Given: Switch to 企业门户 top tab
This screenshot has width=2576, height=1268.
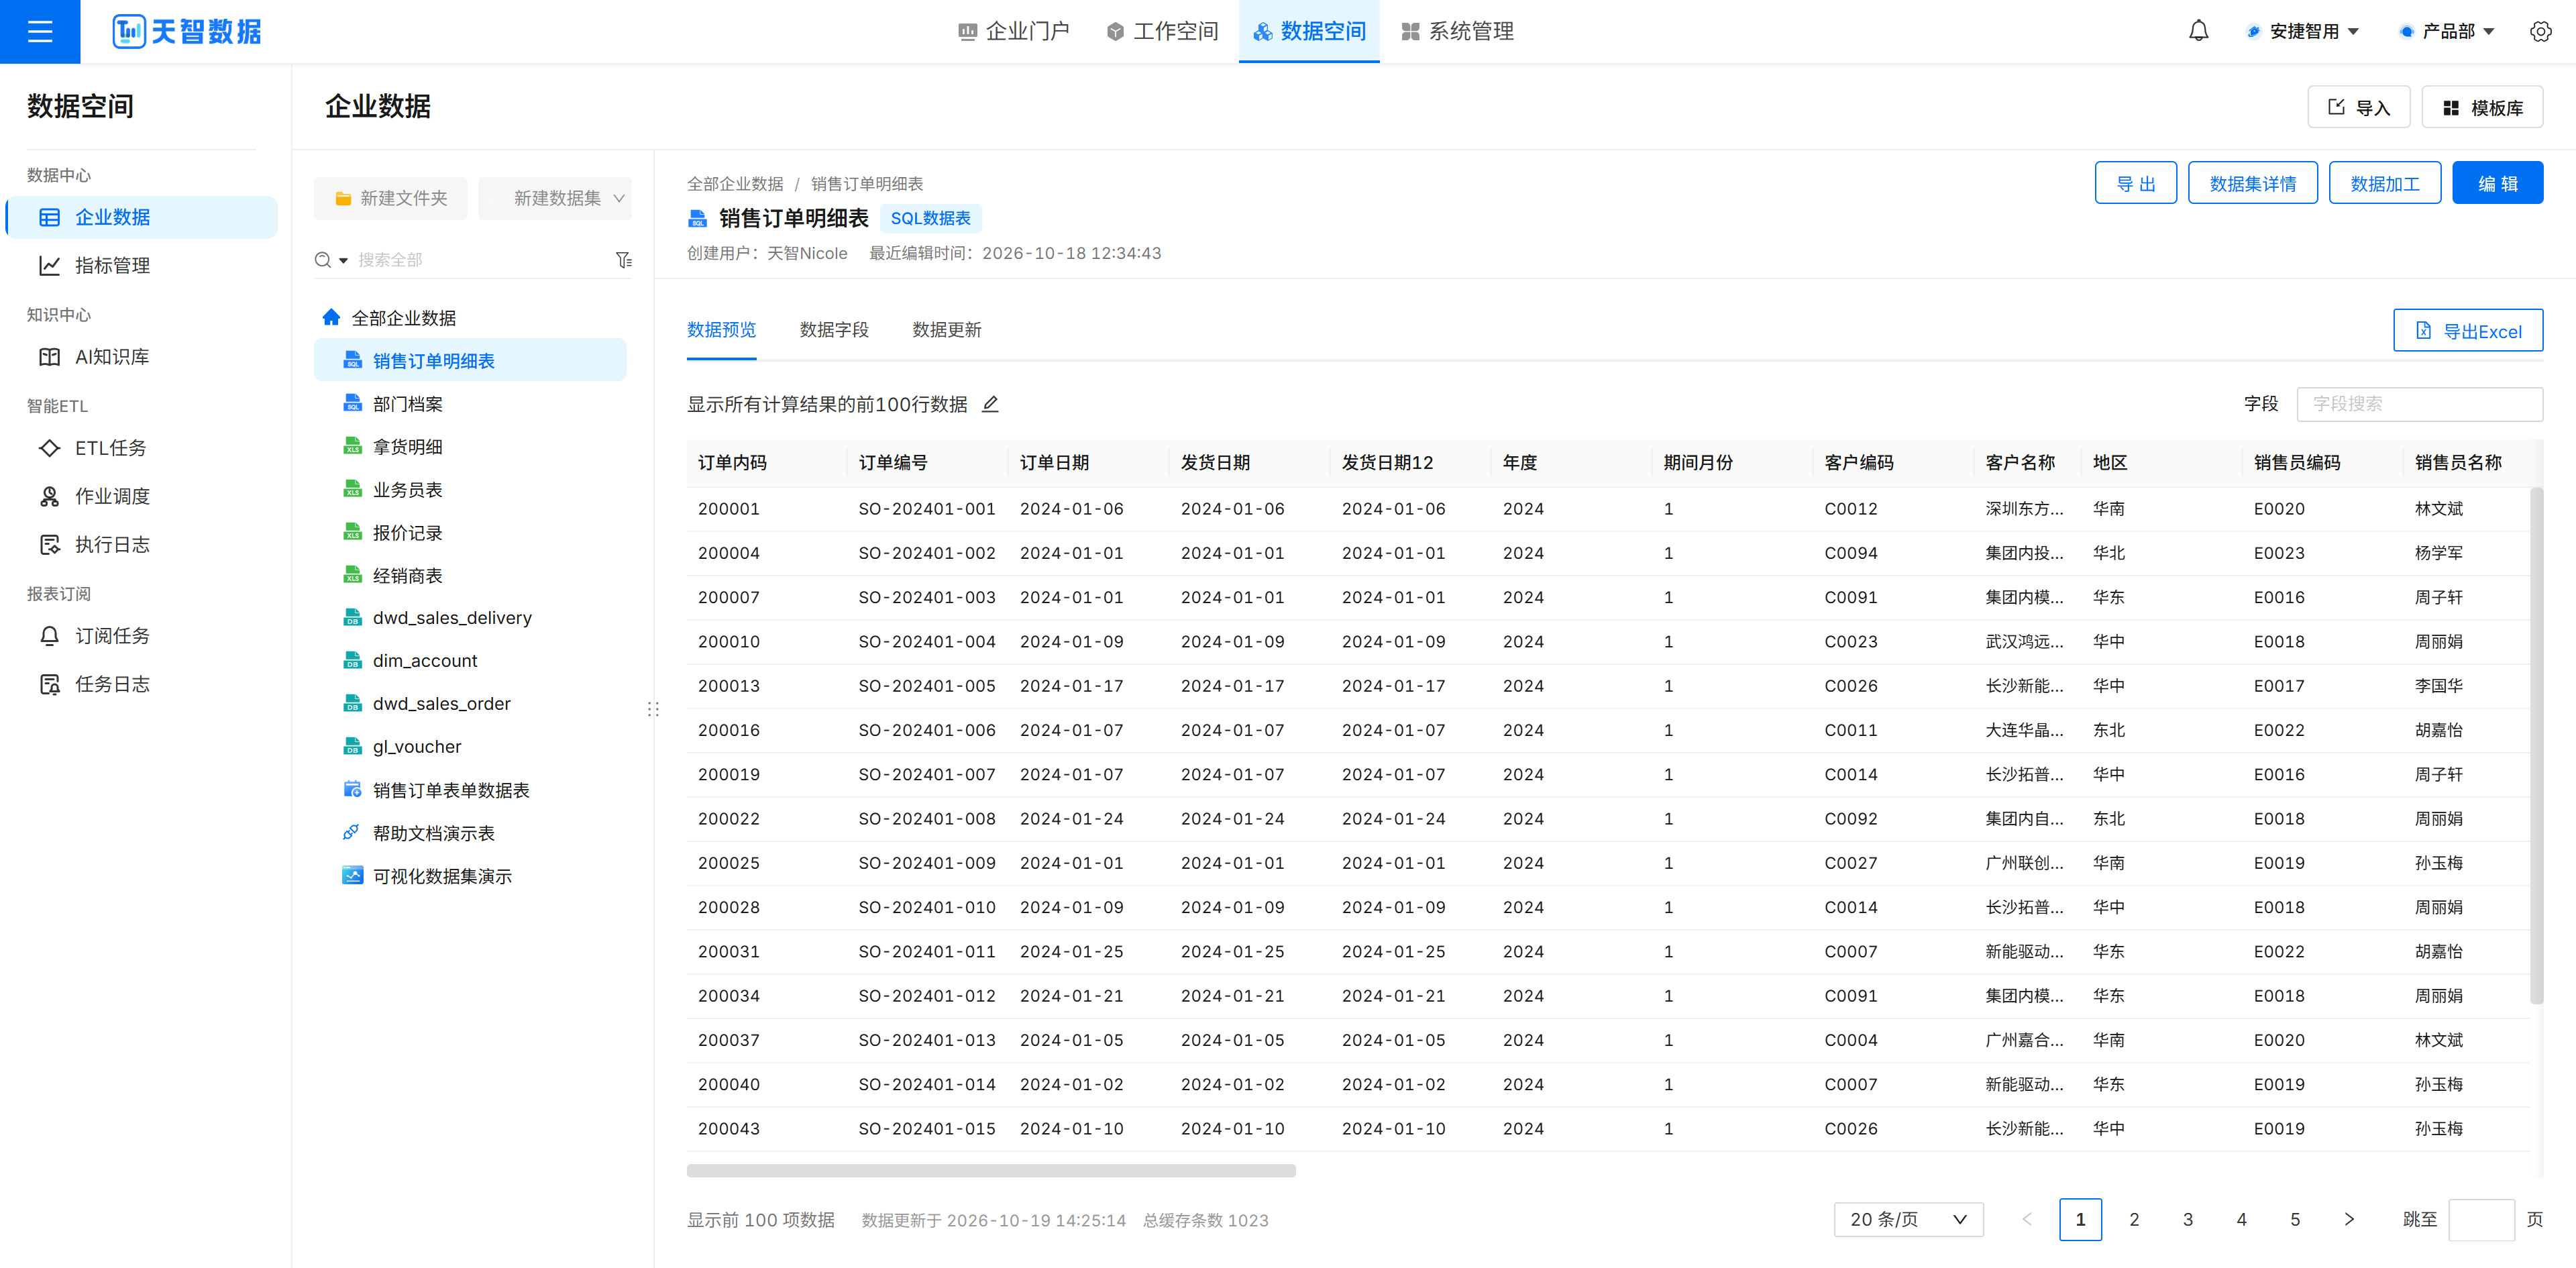Looking at the screenshot, I should (x=1014, y=31).
